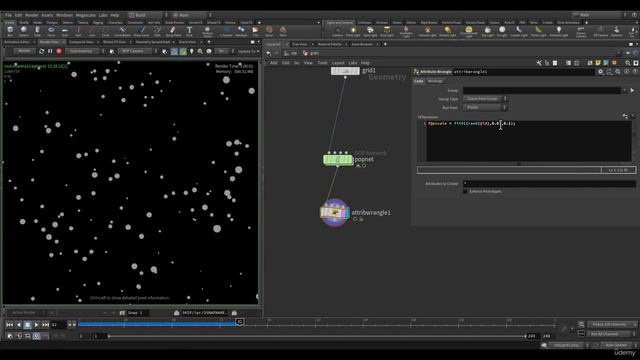Viewport: 640px width, 360px height.
Task: Add a Point Light from the shelf
Action: tap(353, 31)
